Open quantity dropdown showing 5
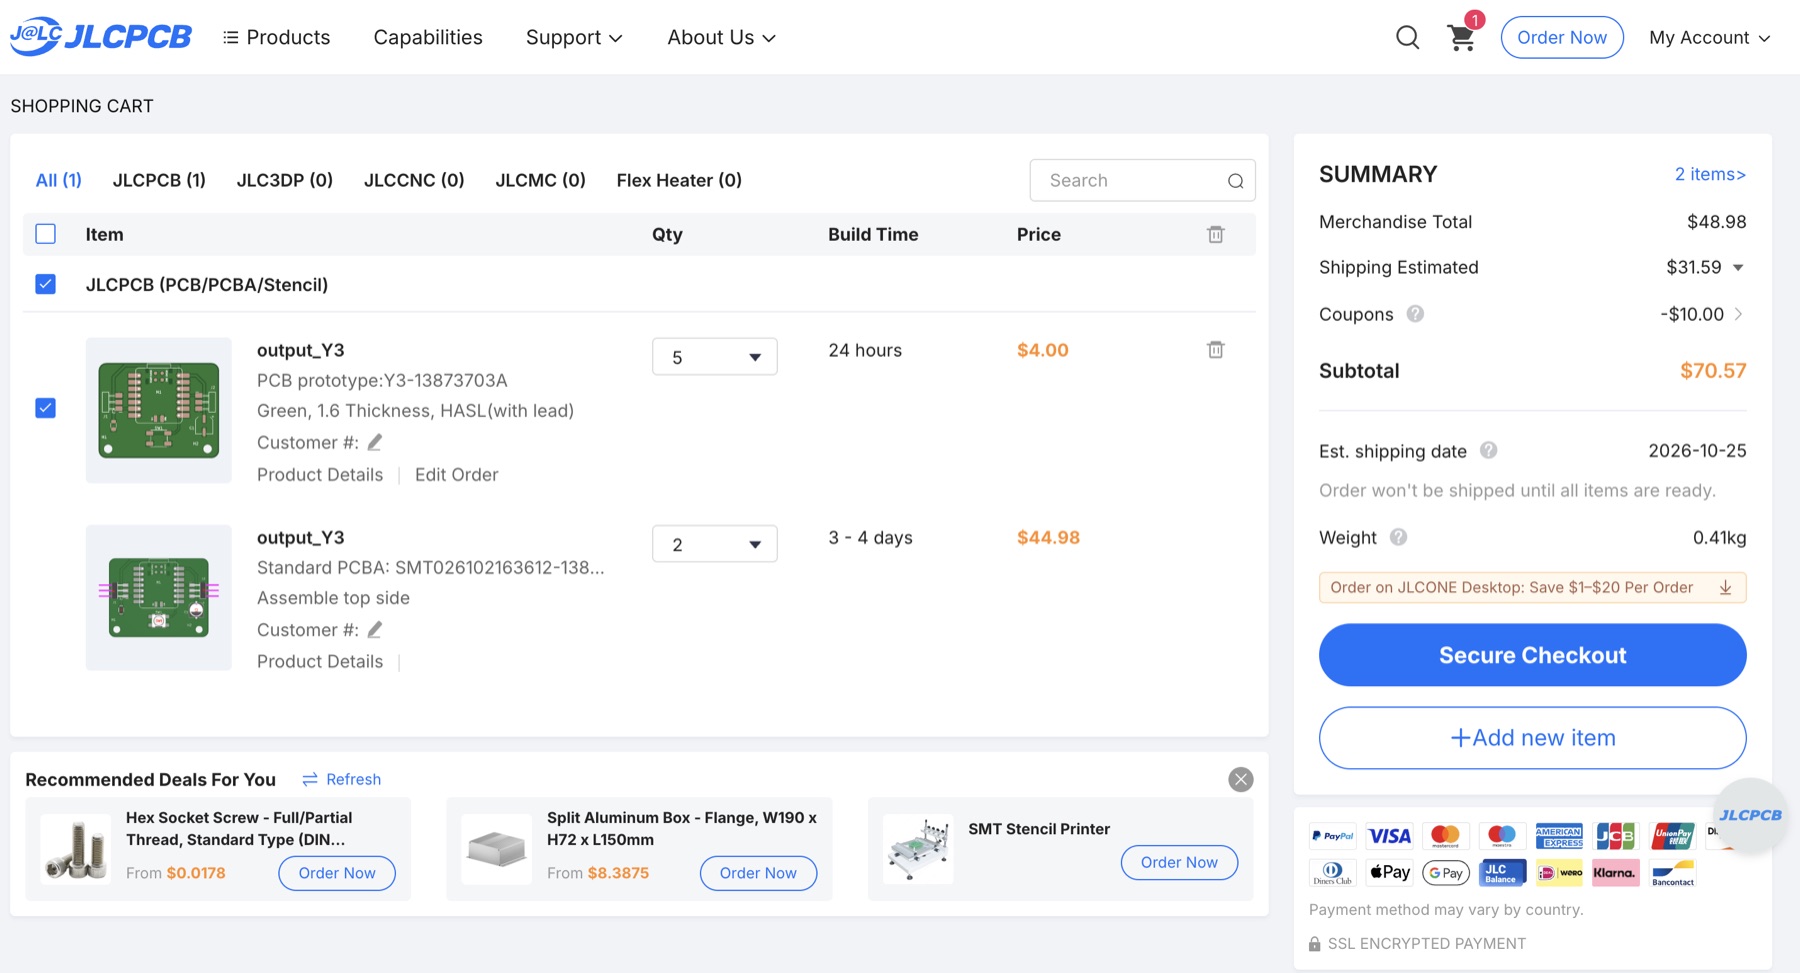Screen dimensions: 1800x973 714,357
